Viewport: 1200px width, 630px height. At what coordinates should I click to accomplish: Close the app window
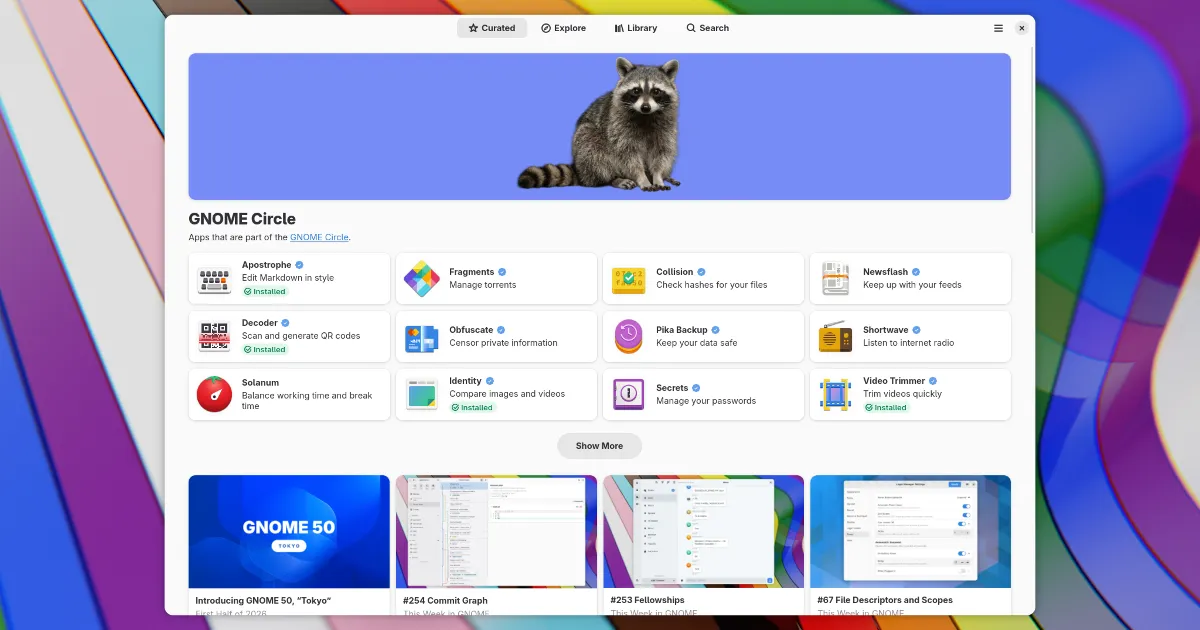pos(1021,28)
